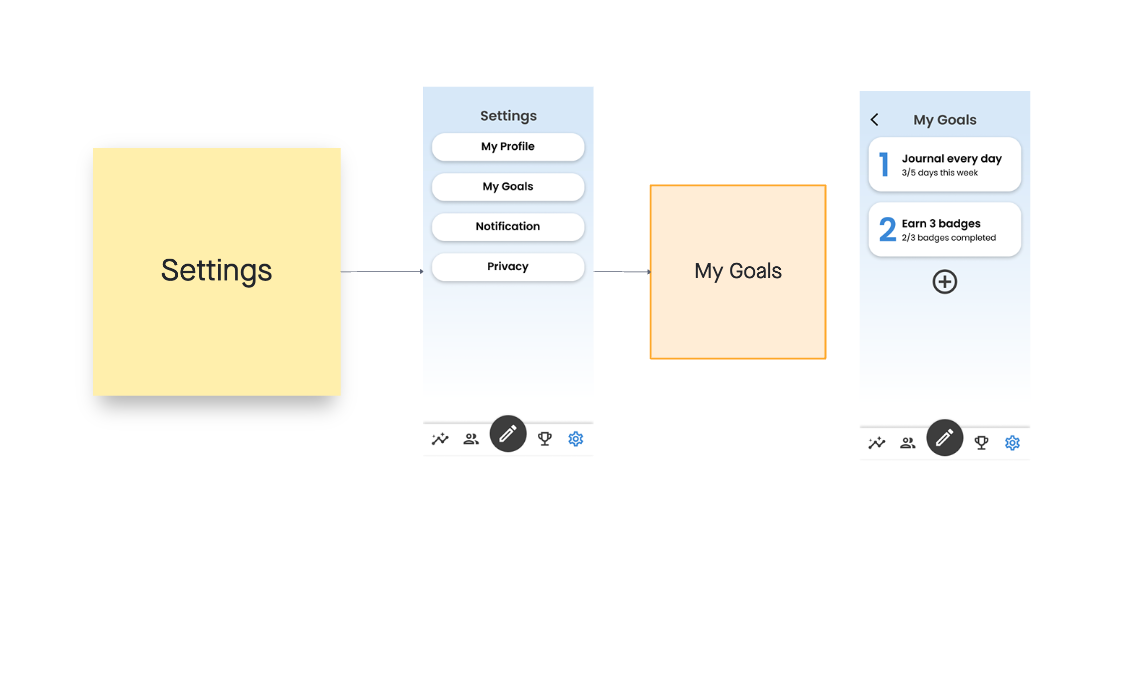Select the orange My Goals box
Viewport: 1134px width, 688px height.
(738, 271)
